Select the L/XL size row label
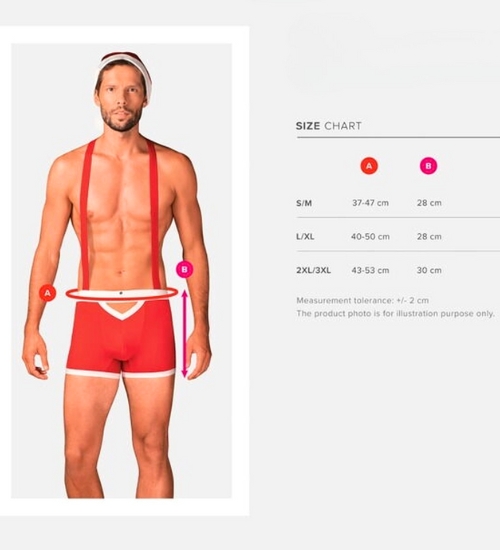Image resolution: width=500 pixels, height=550 pixels. coord(305,237)
